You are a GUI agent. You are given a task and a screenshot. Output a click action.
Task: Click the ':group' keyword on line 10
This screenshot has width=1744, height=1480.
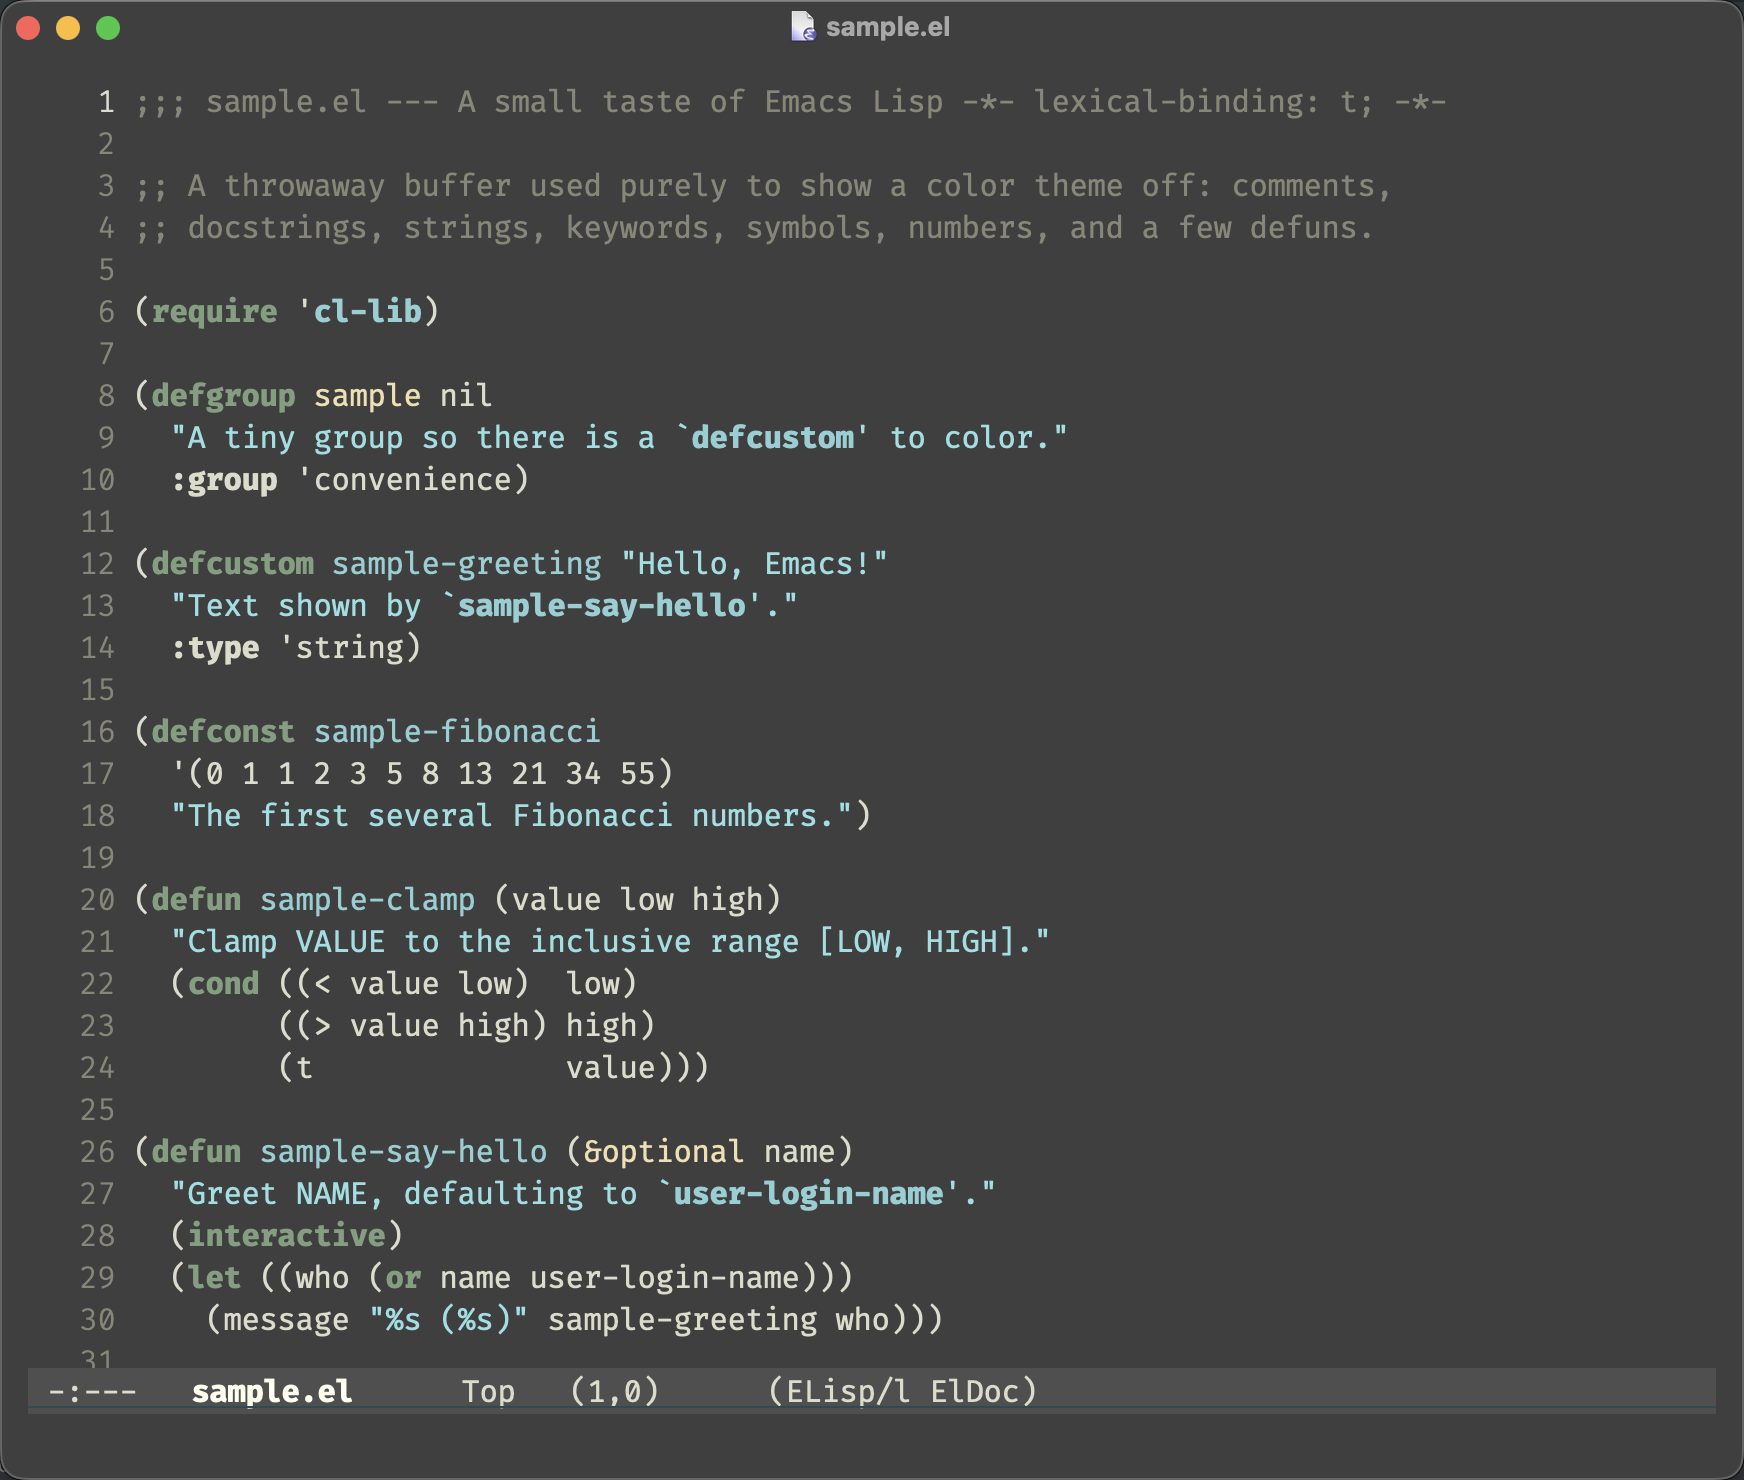(224, 479)
